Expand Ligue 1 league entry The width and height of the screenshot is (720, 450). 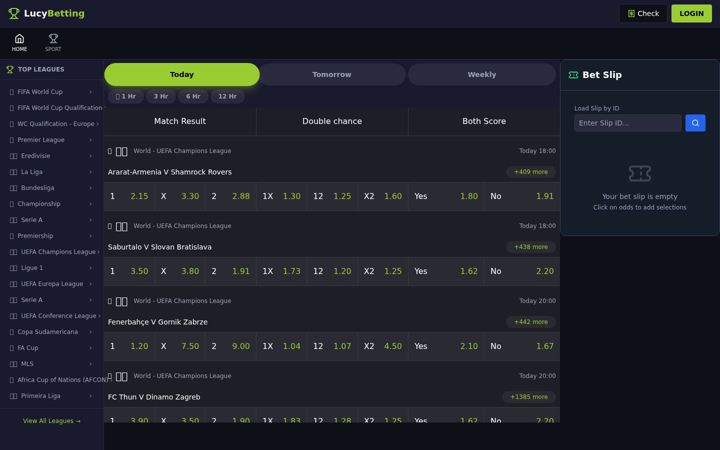[51, 268]
